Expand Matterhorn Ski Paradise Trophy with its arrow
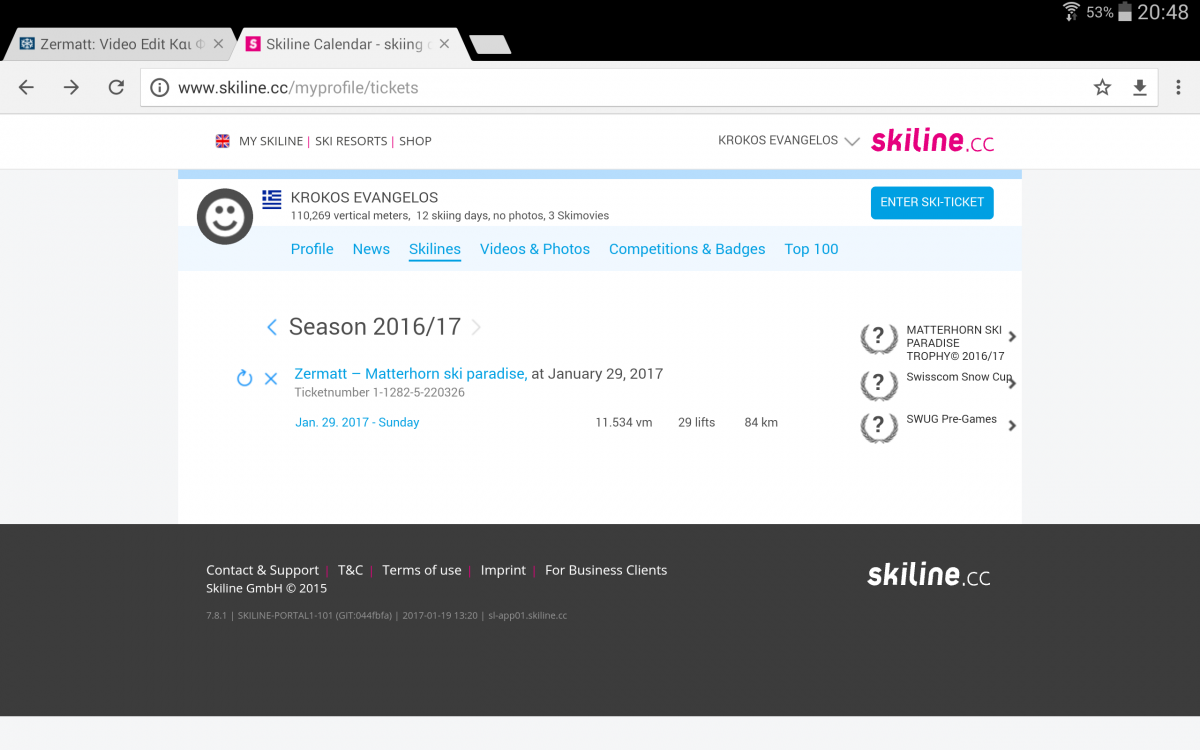1200x750 pixels. click(1012, 337)
